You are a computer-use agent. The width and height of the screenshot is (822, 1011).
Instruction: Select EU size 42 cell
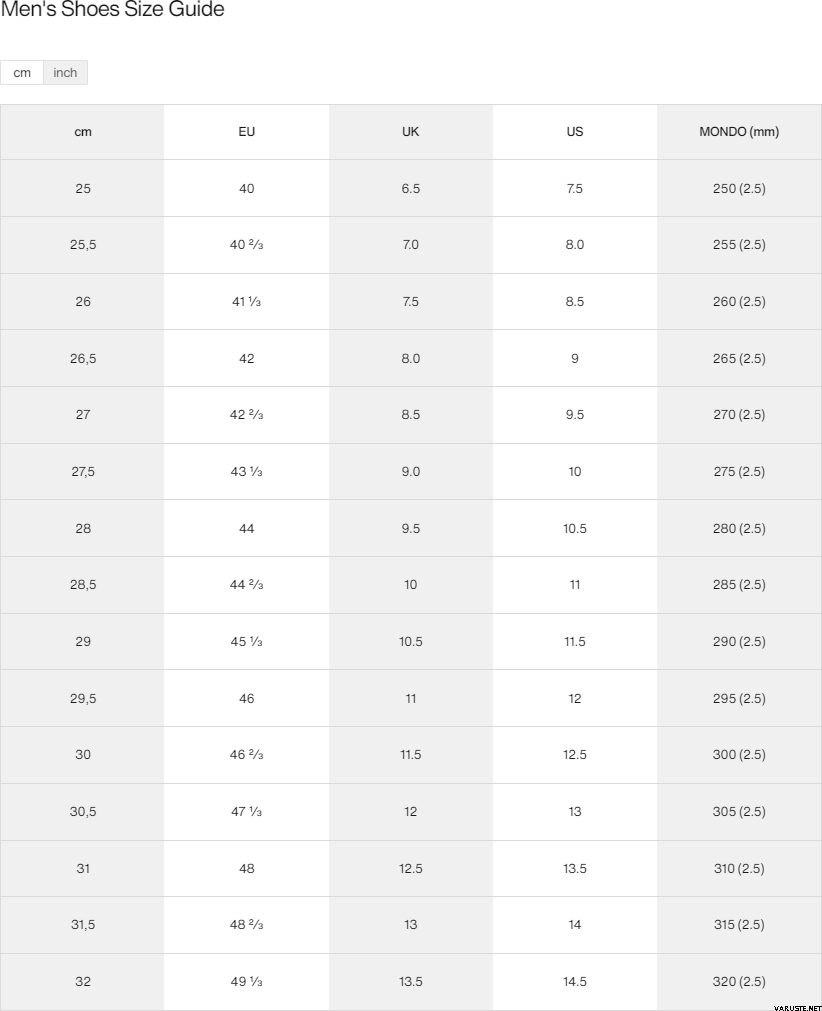tap(247, 358)
